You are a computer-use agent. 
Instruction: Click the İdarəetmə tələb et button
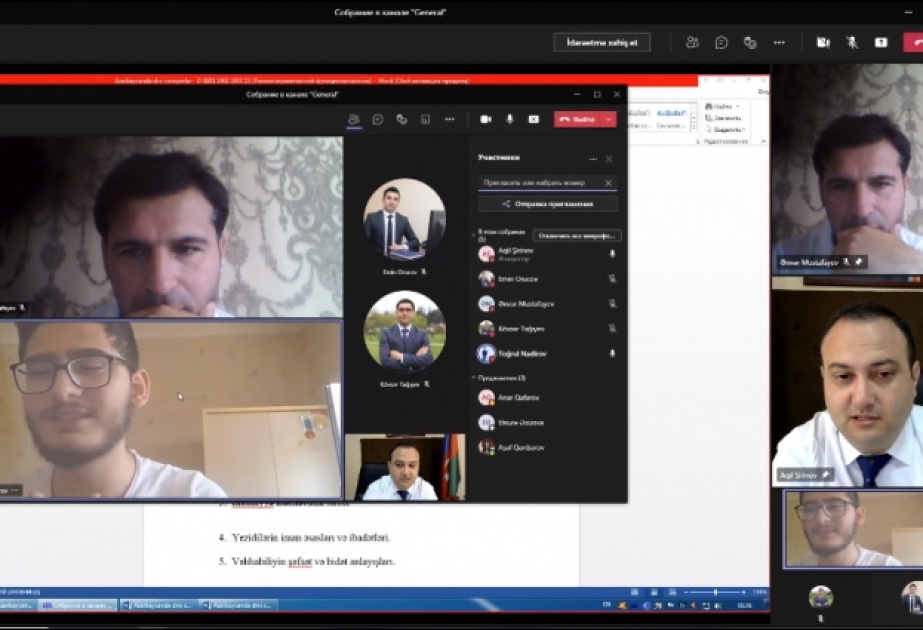pos(602,42)
